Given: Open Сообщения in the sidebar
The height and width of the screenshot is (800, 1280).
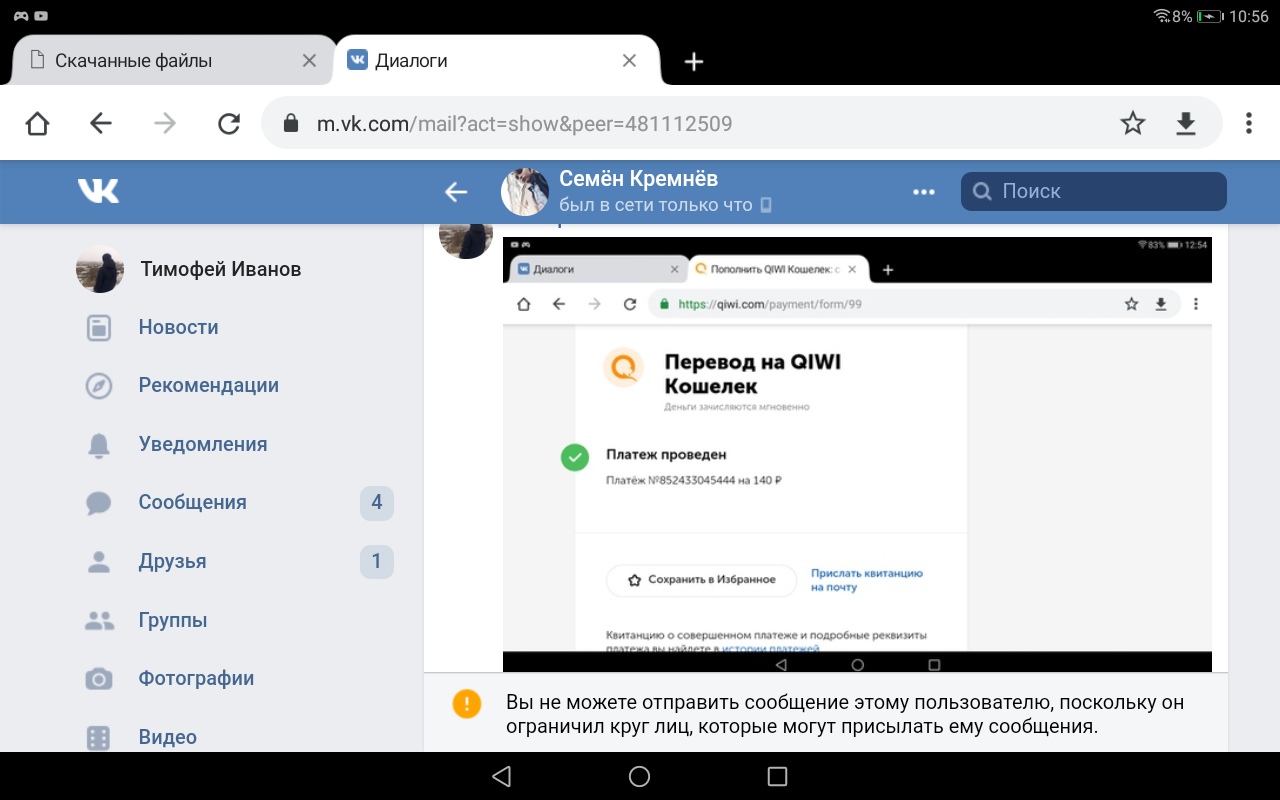Looking at the screenshot, I should 192,502.
